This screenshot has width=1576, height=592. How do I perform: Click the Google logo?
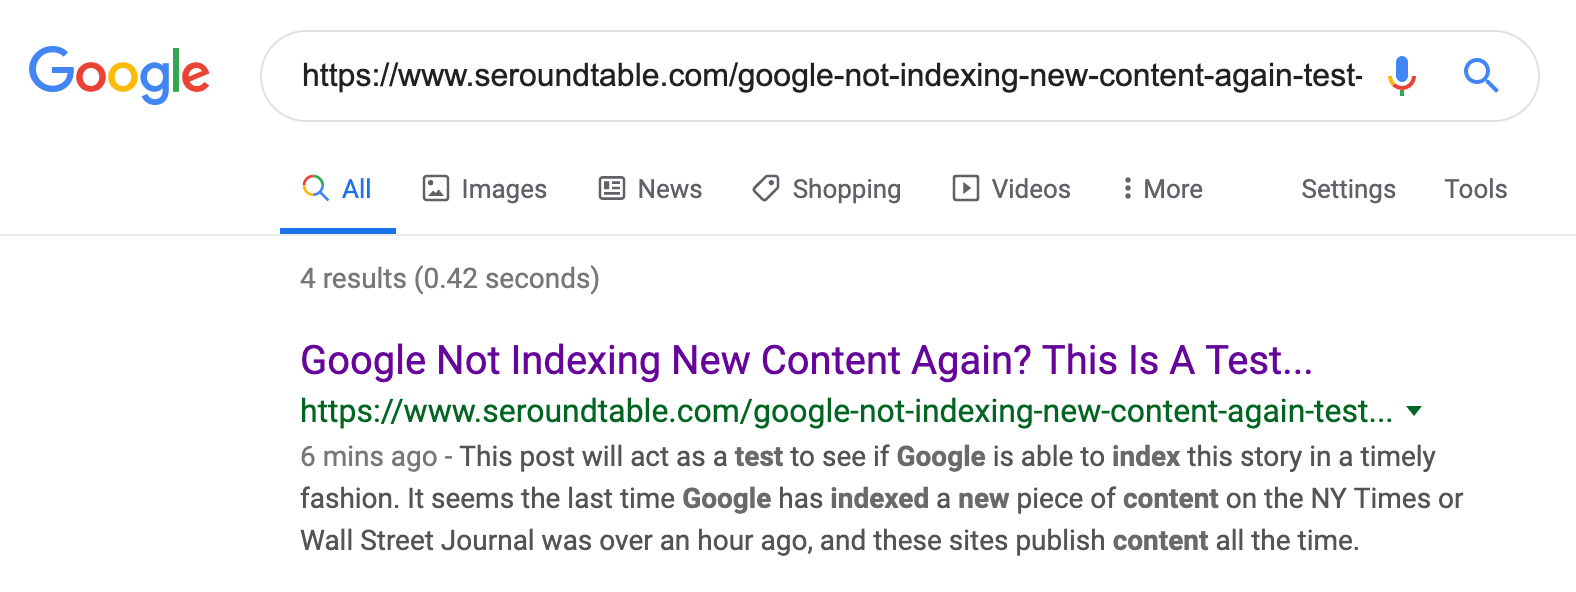pyautogui.click(x=119, y=73)
